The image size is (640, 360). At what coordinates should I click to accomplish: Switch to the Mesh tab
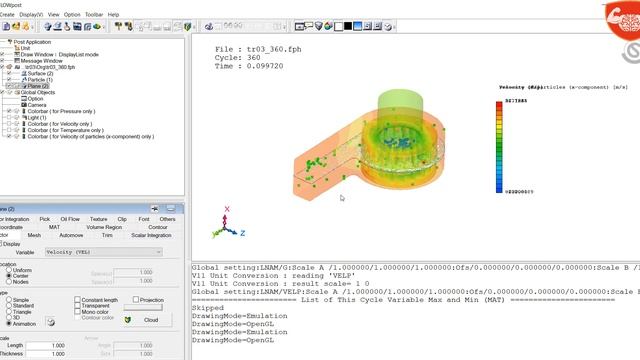(34, 235)
